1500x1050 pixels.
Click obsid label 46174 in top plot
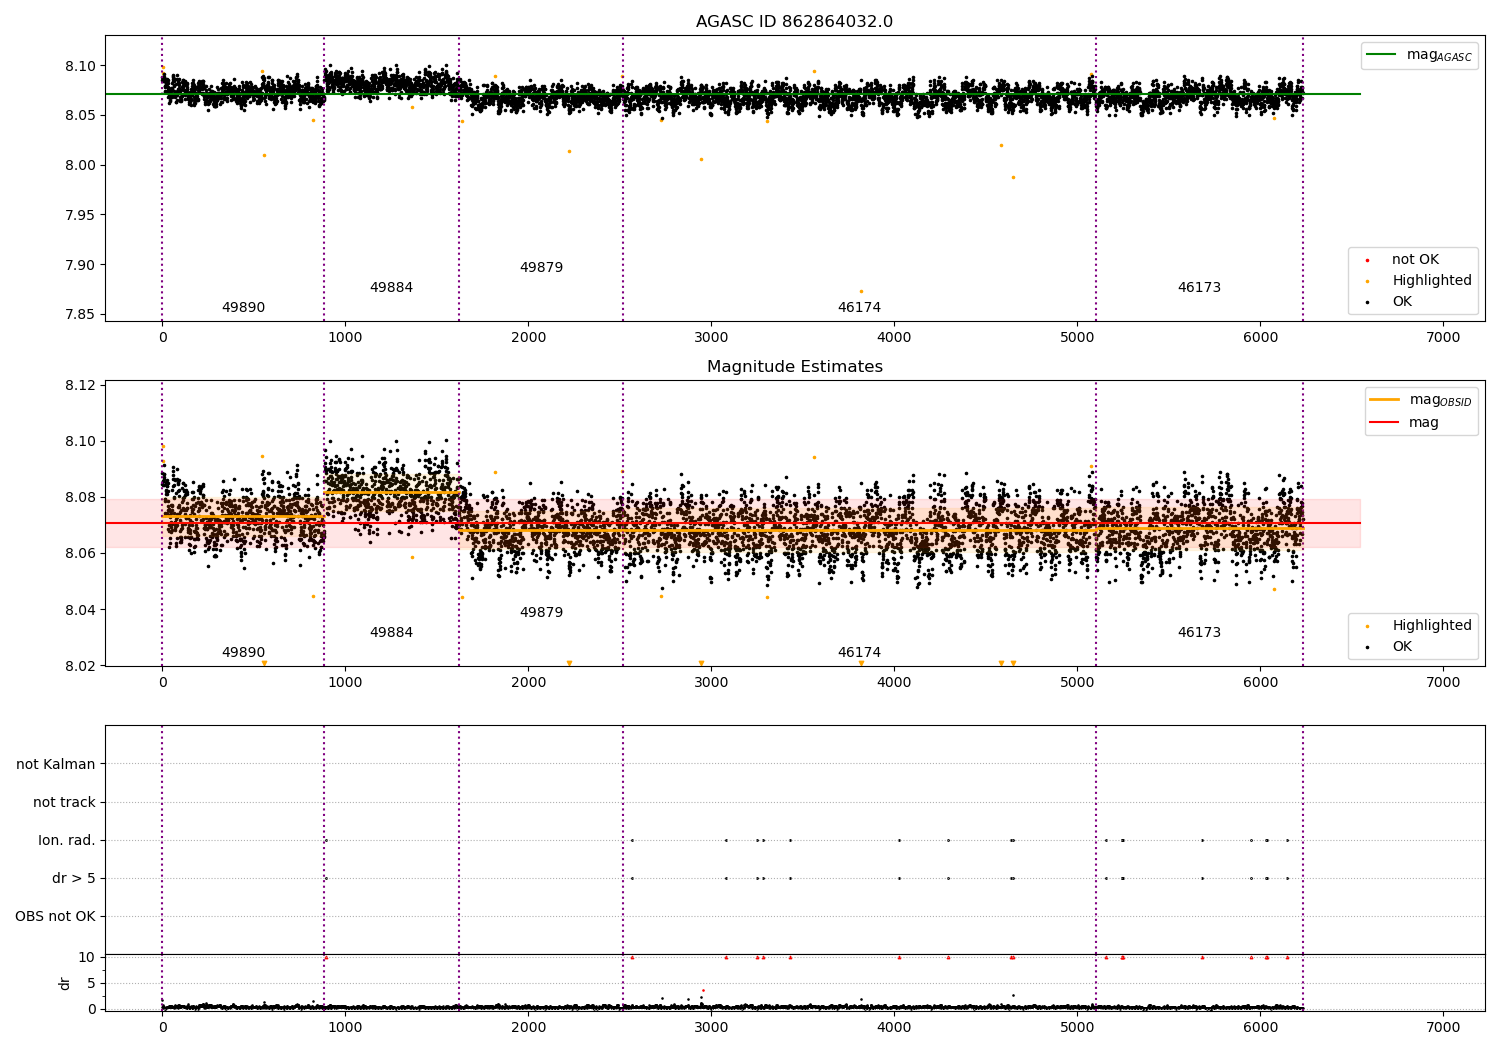(x=859, y=308)
